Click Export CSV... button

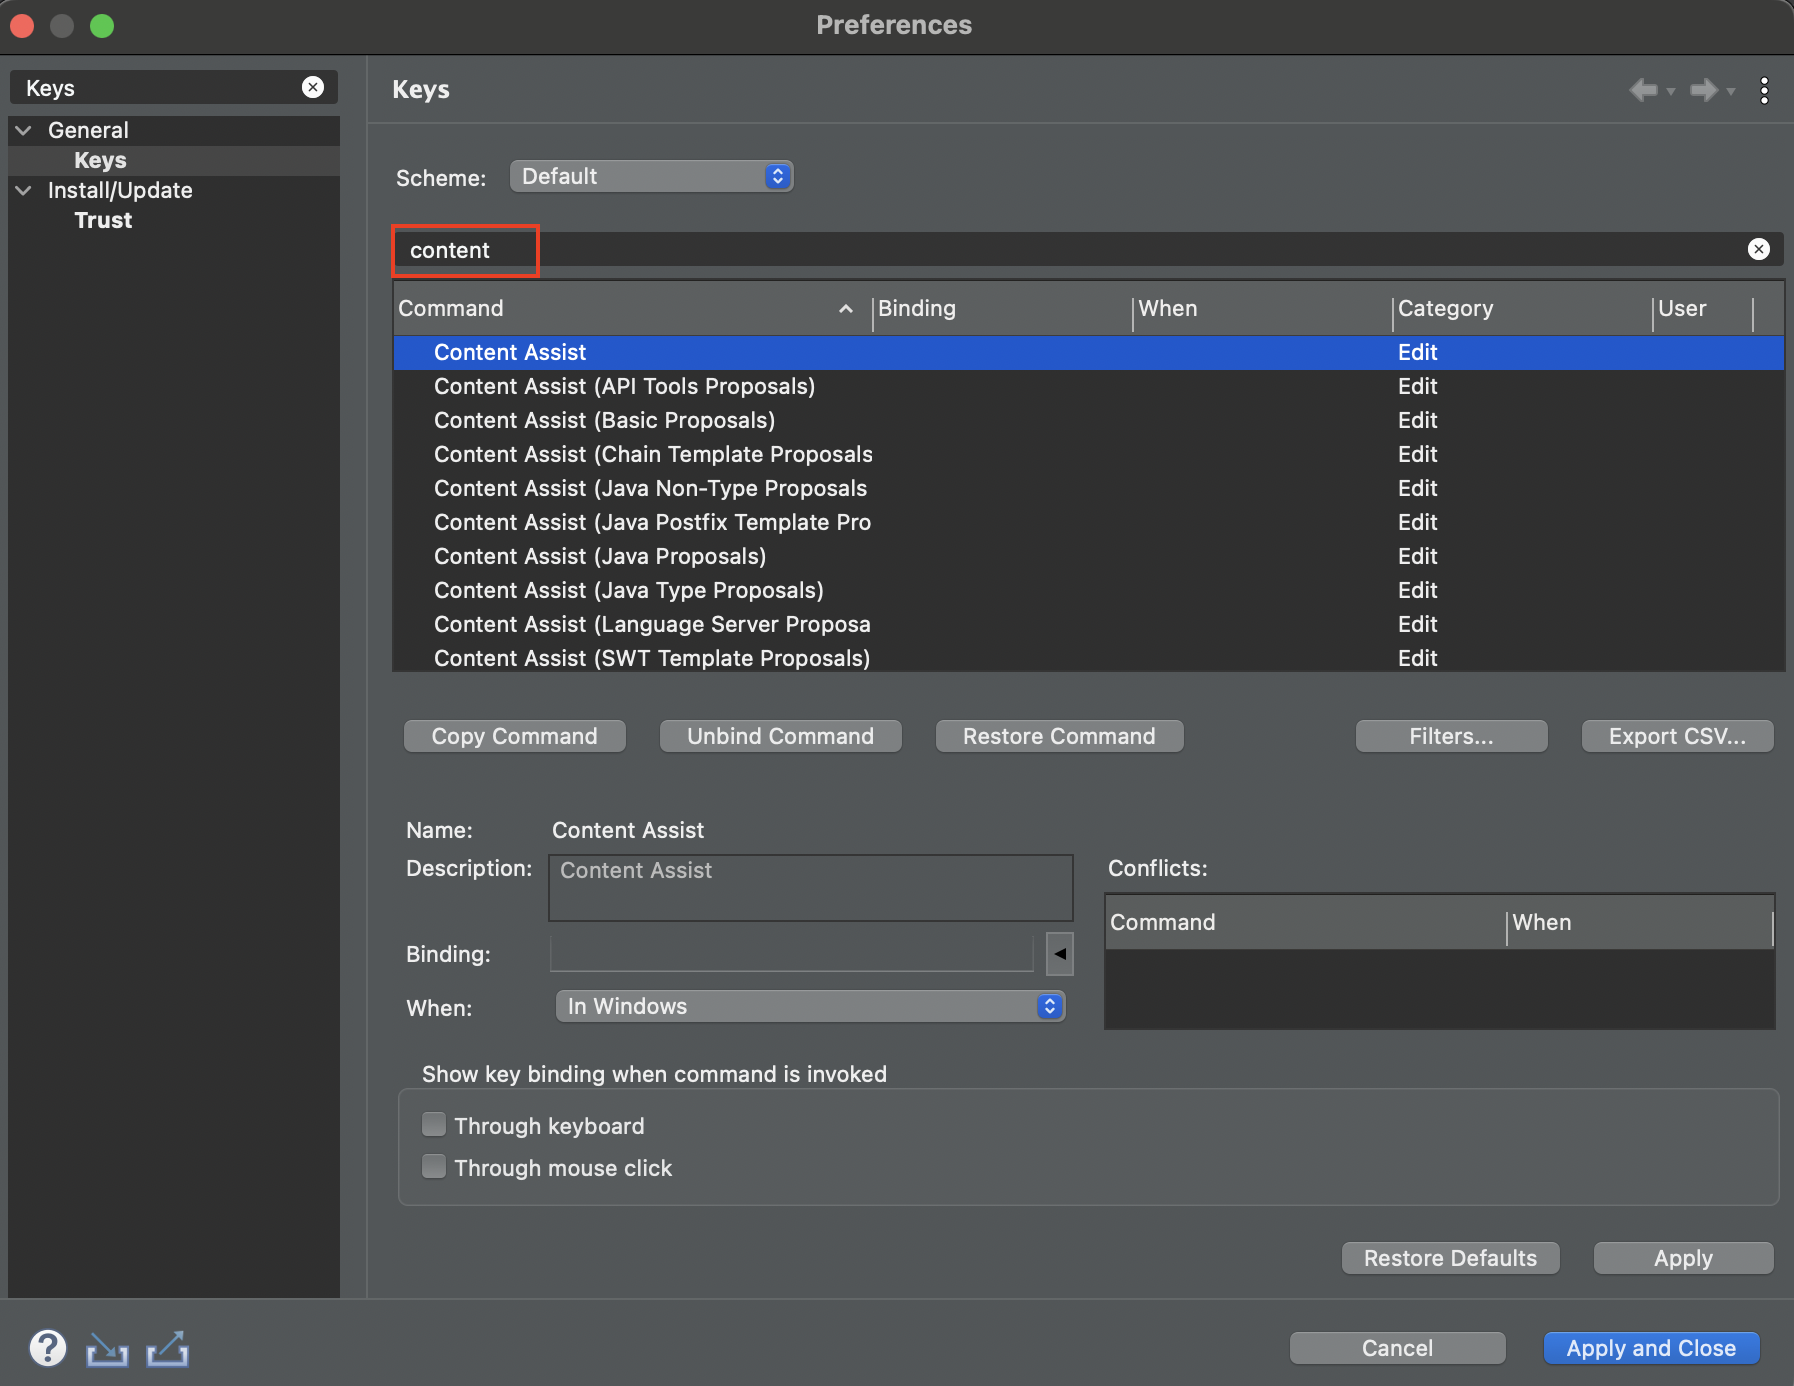1678,736
